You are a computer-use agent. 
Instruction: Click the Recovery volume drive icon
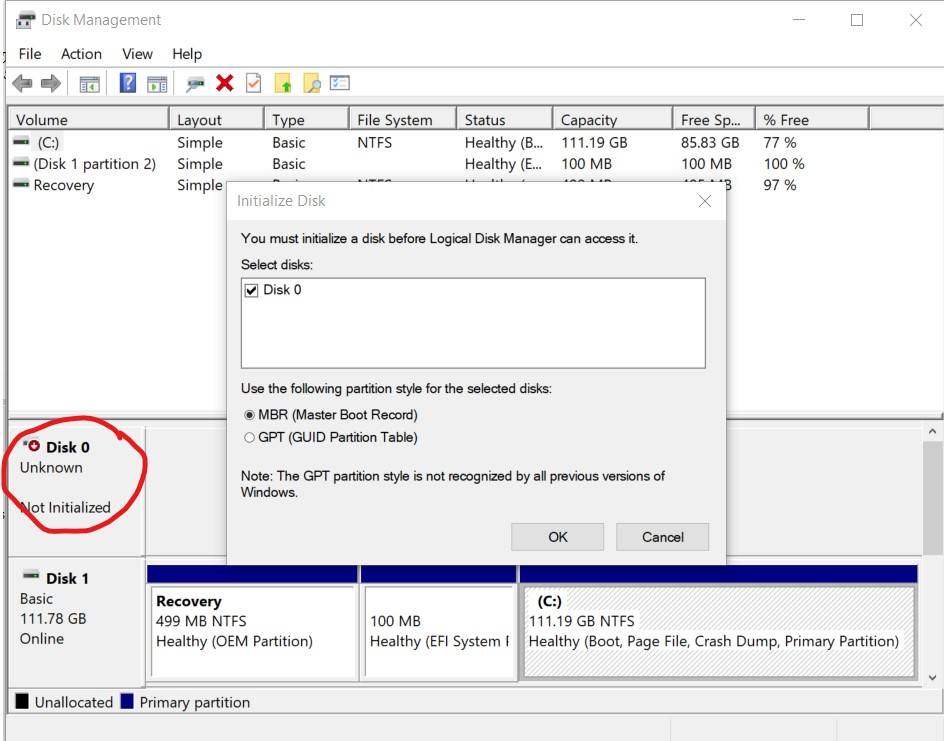coord(21,184)
